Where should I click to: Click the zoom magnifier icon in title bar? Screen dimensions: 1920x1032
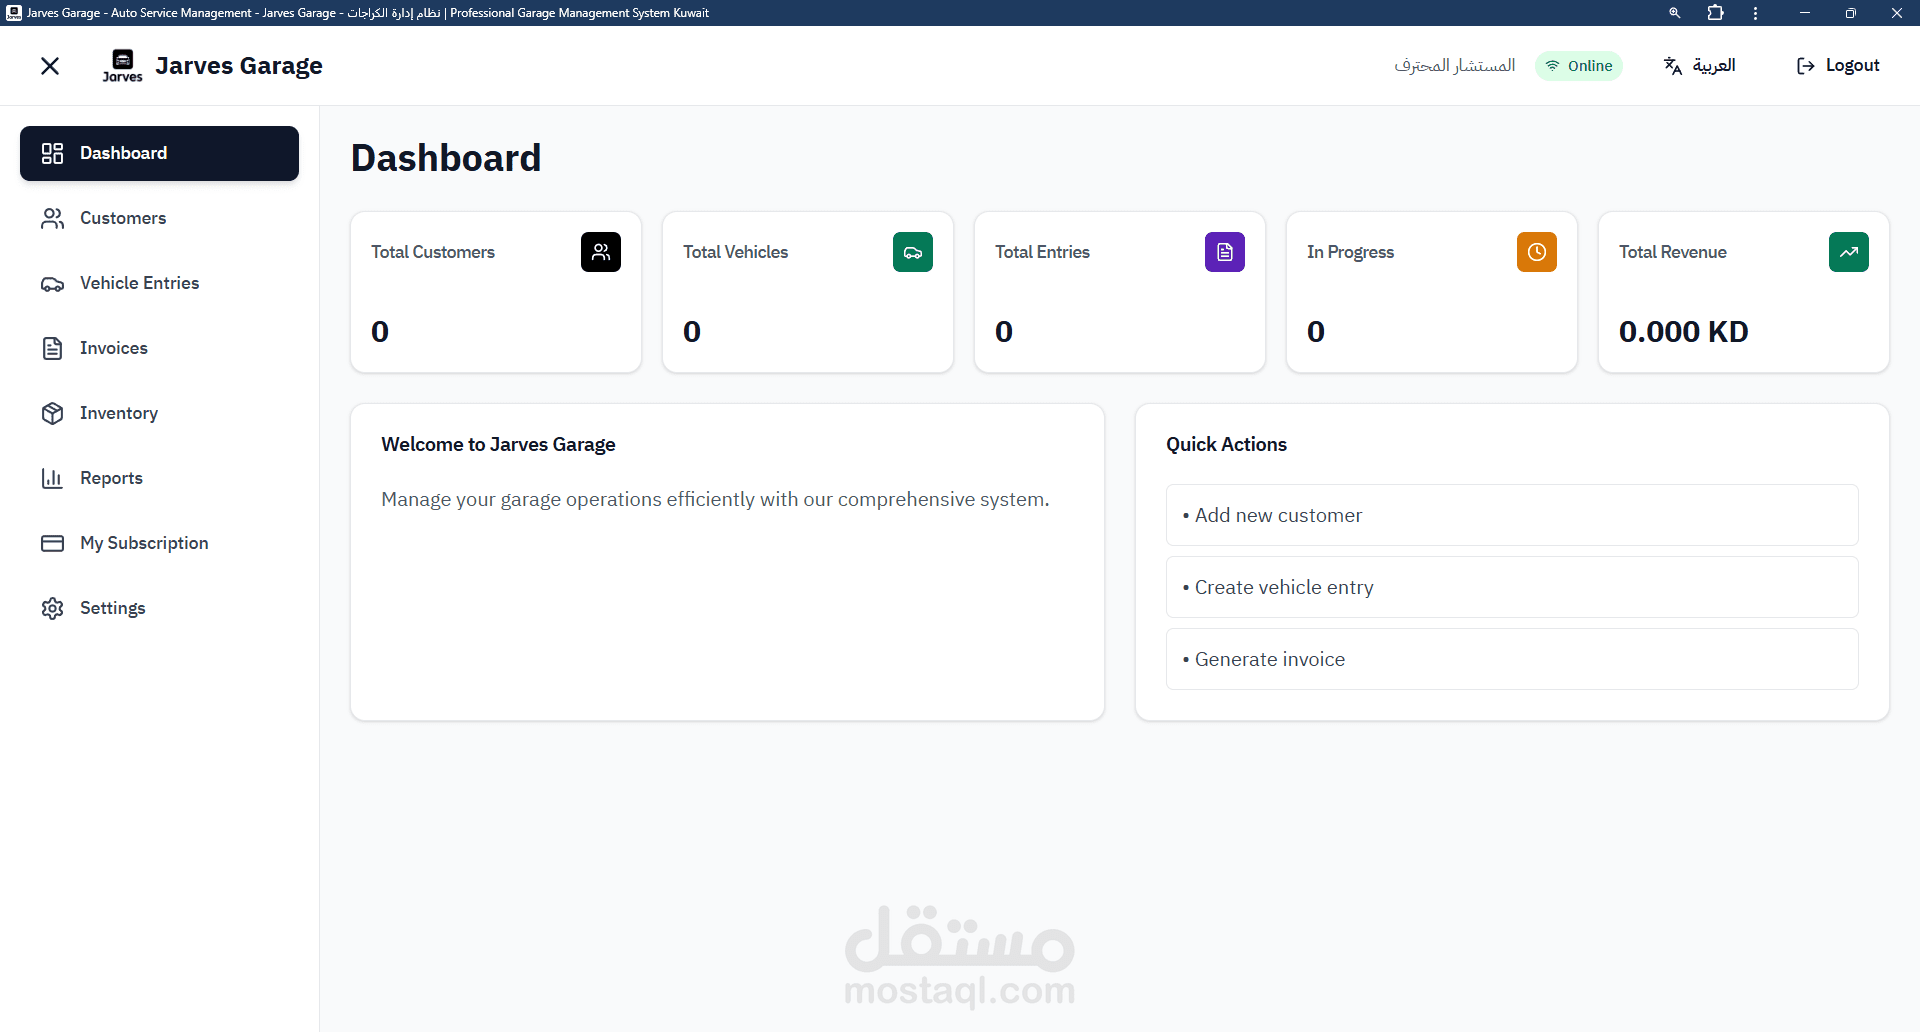[1674, 13]
